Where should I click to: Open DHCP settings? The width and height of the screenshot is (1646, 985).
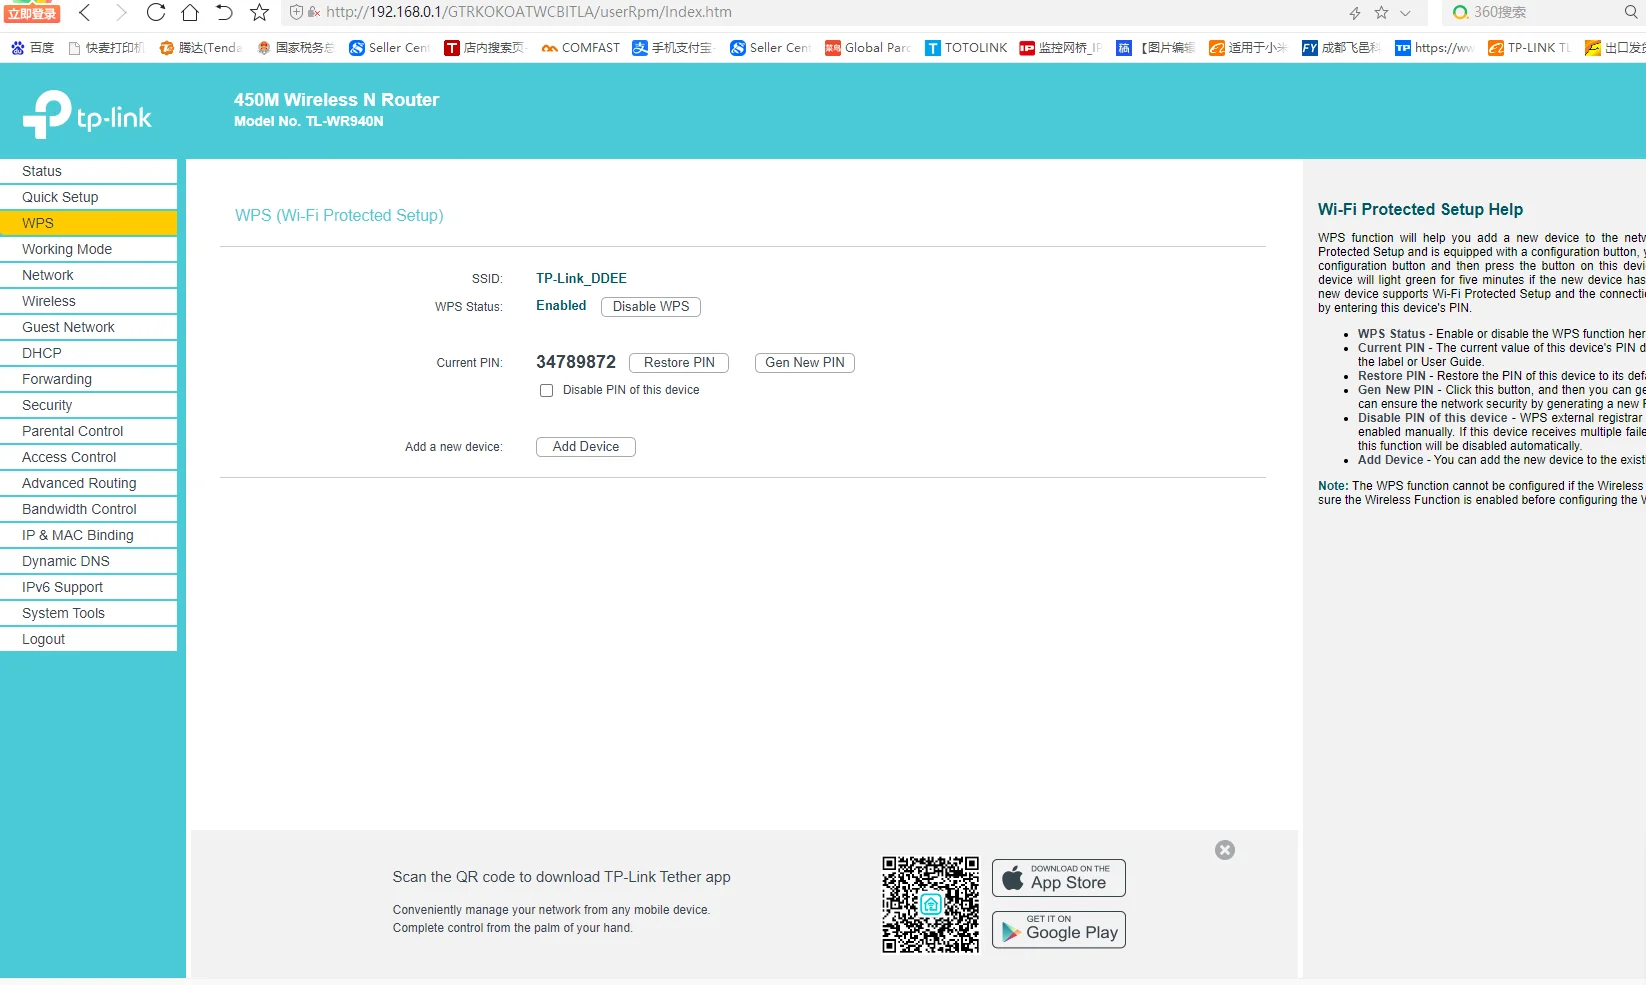(x=88, y=353)
